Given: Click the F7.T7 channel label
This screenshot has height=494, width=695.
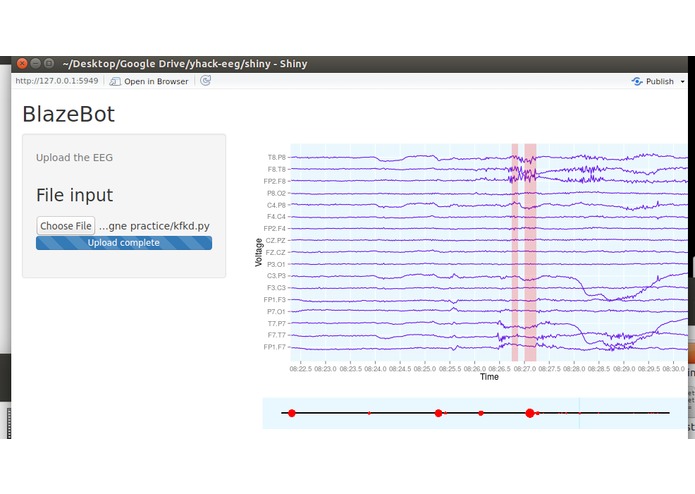Looking at the screenshot, I should pos(277,335).
